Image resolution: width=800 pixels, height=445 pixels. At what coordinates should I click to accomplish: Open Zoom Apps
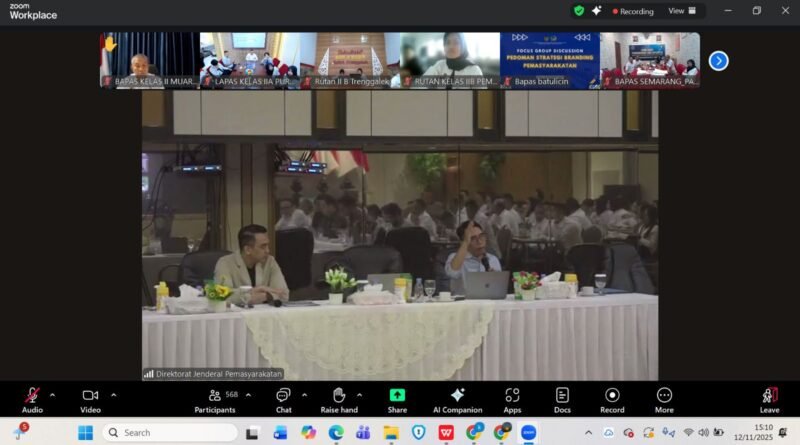512,396
